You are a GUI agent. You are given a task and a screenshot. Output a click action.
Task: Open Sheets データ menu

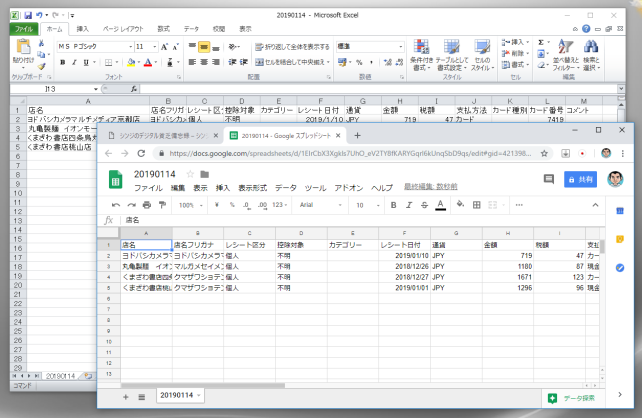[x=285, y=188]
